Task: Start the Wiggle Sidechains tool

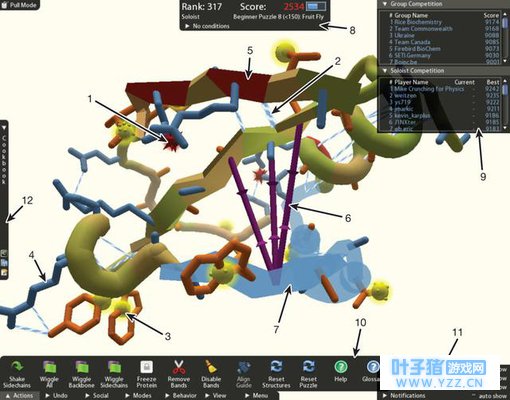Action: [114, 375]
